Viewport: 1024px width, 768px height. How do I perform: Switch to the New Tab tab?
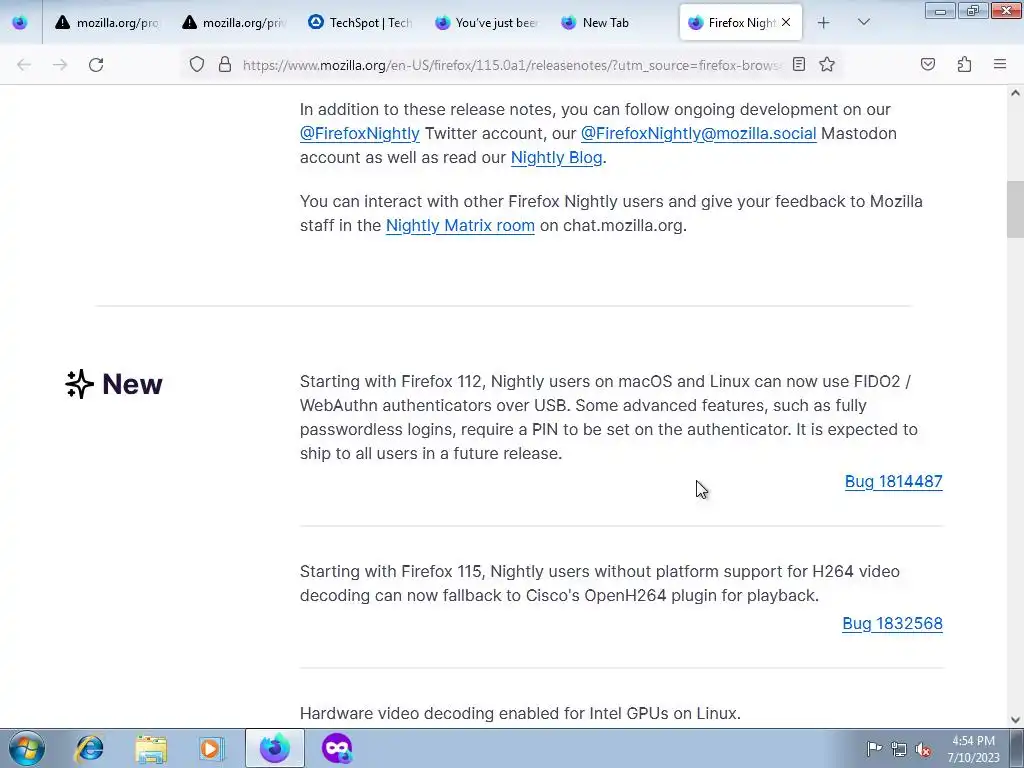(x=613, y=22)
